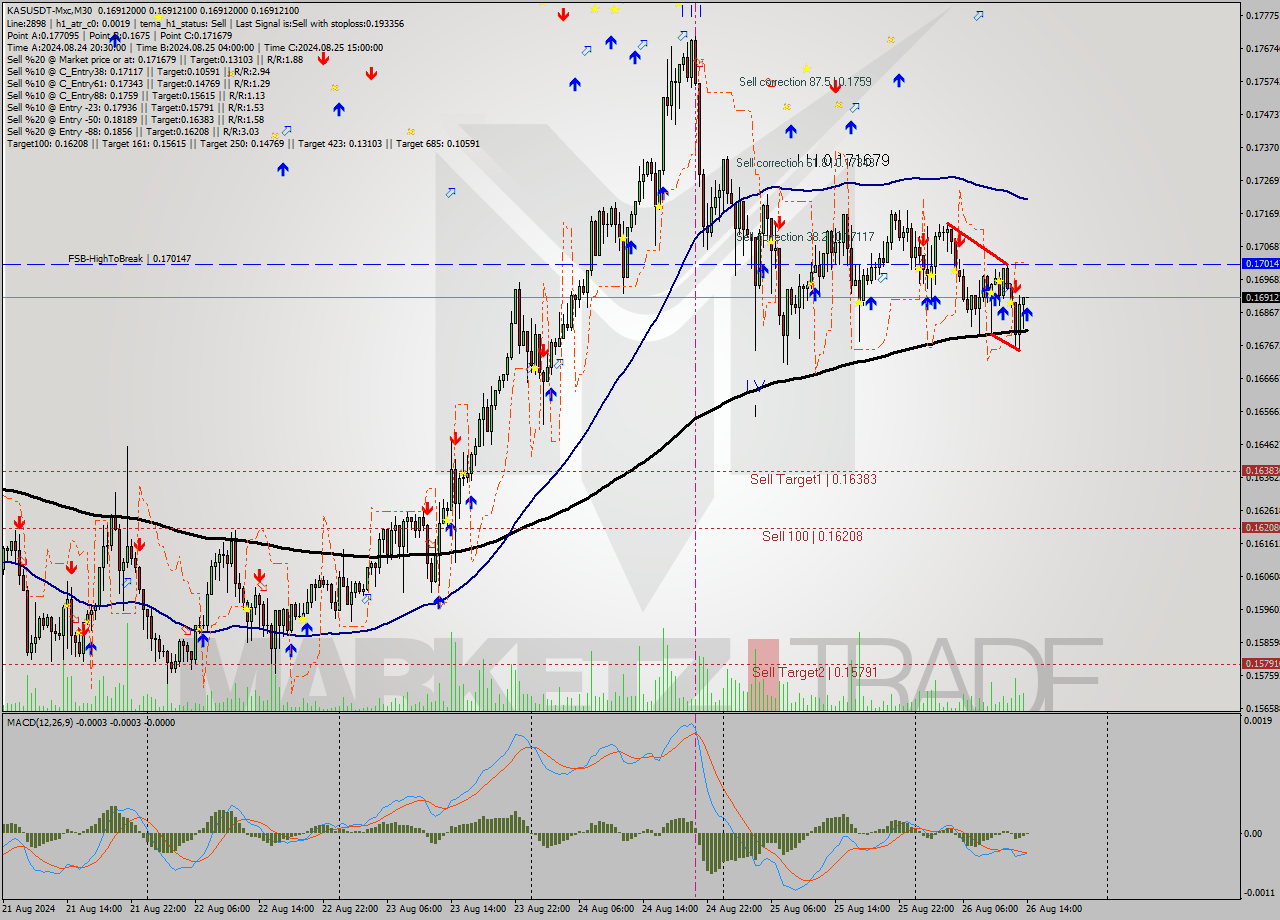The width and height of the screenshot is (1280, 920).
Task: Click the red 0.15791 price tag on axis
Action: point(1260,663)
